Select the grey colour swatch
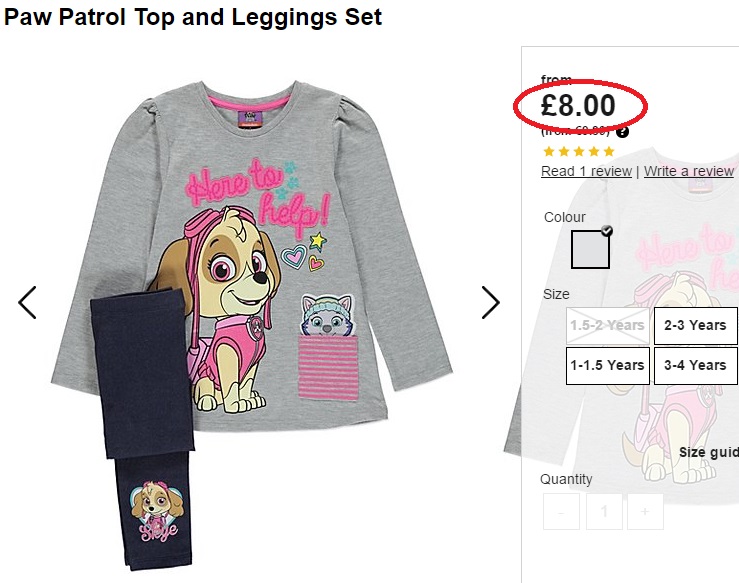 (590, 249)
